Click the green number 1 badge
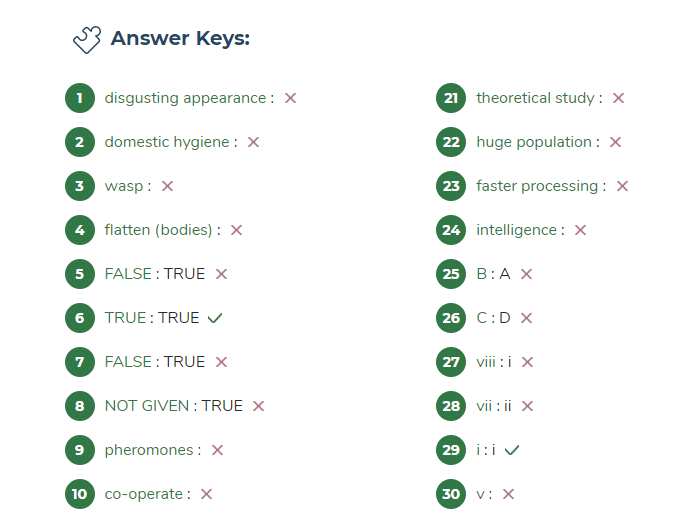 coord(80,98)
